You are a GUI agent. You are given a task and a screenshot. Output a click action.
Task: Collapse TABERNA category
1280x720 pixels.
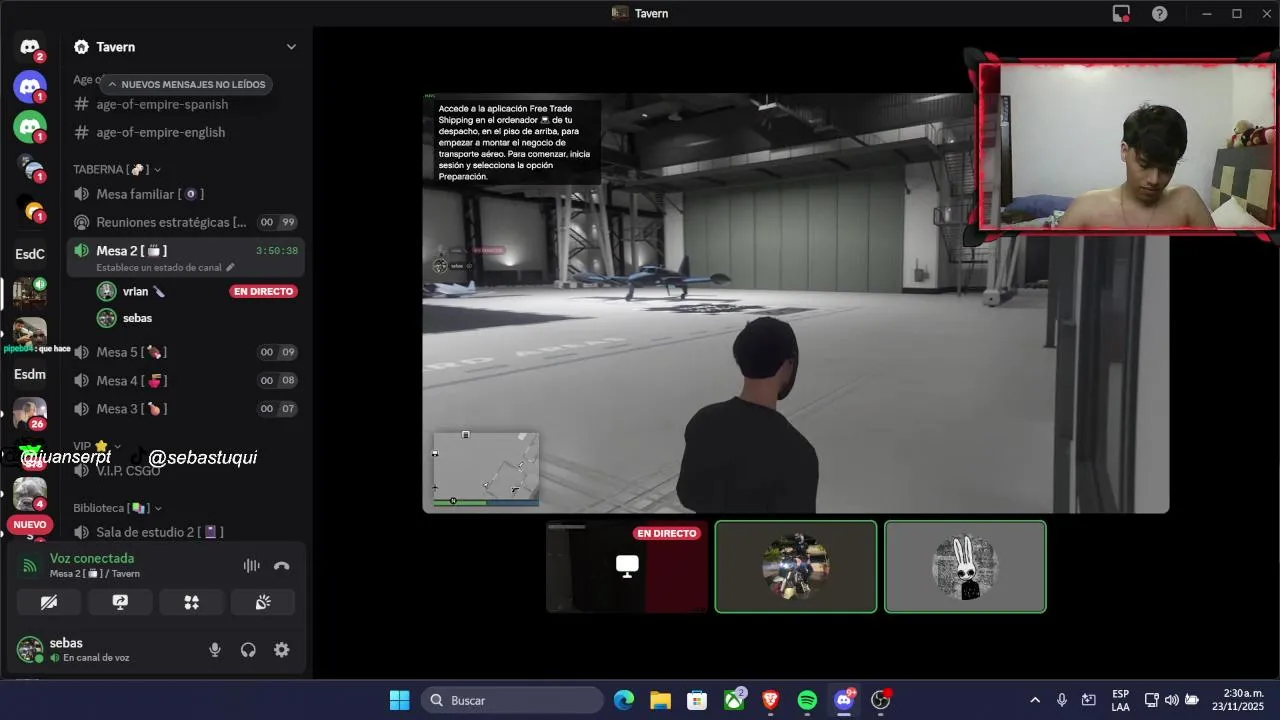117,169
